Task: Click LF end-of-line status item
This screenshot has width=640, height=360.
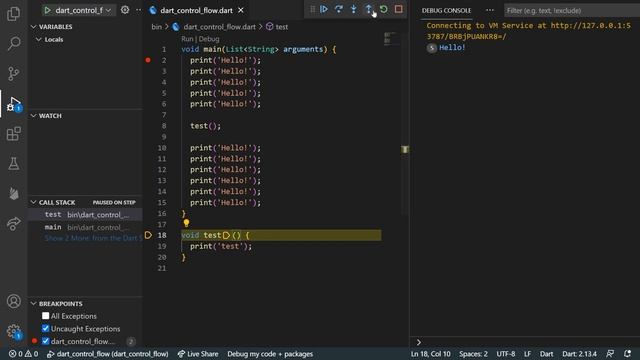Action: coord(527,354)
